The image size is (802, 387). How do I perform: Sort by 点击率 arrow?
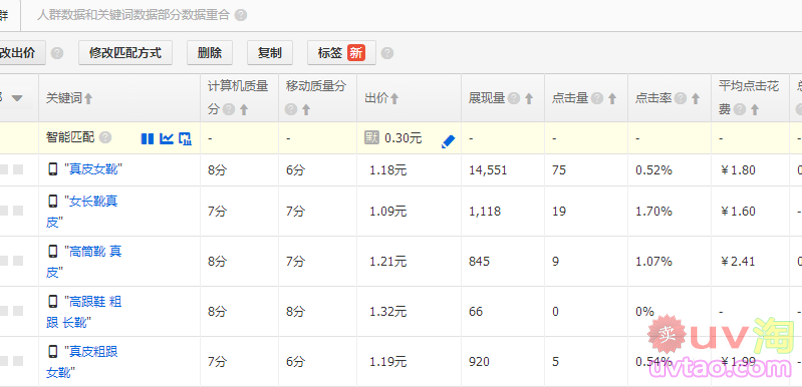coord(695,99)
